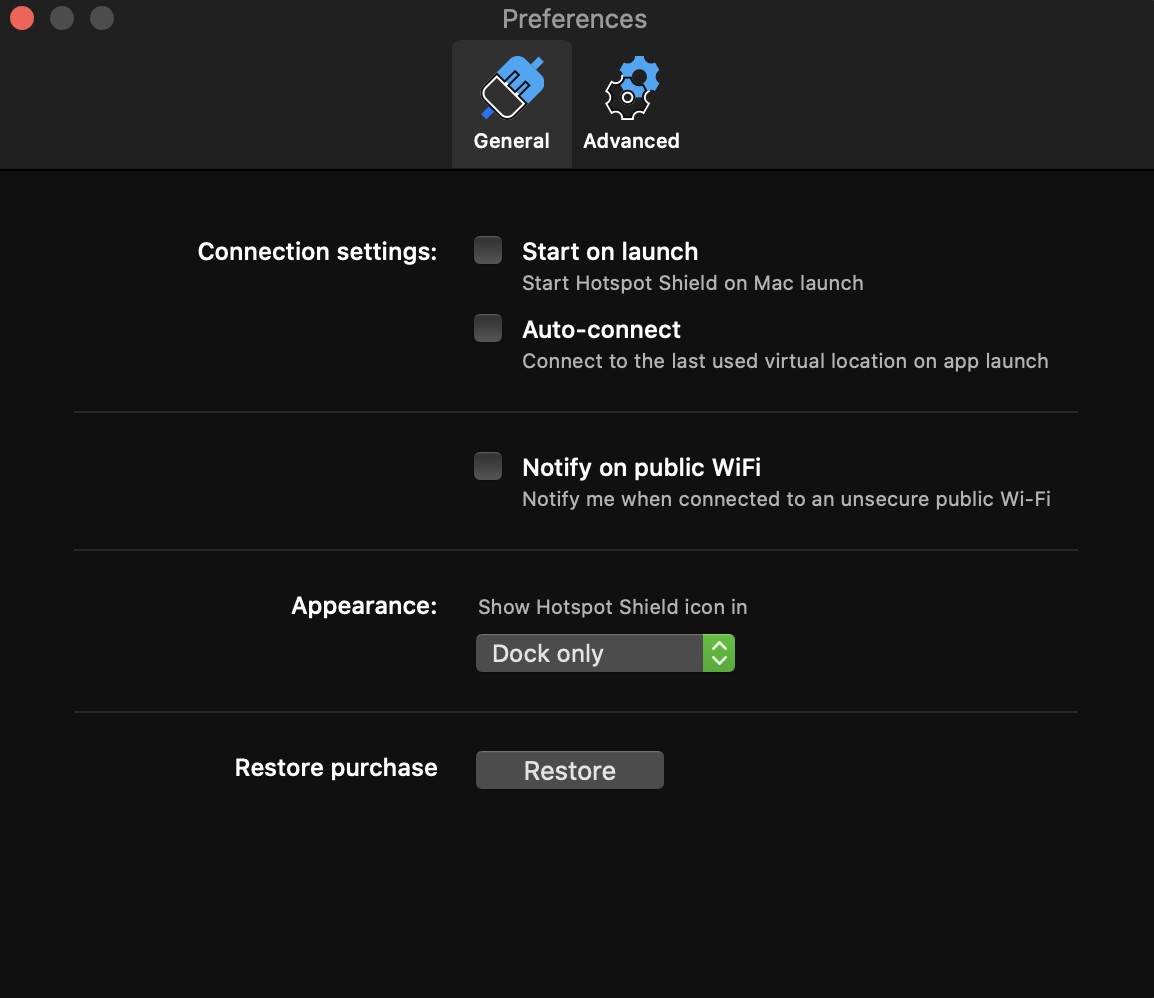Click the 'Restore purchase' label
1154x998 pixels.
click(x=336, y=768)
